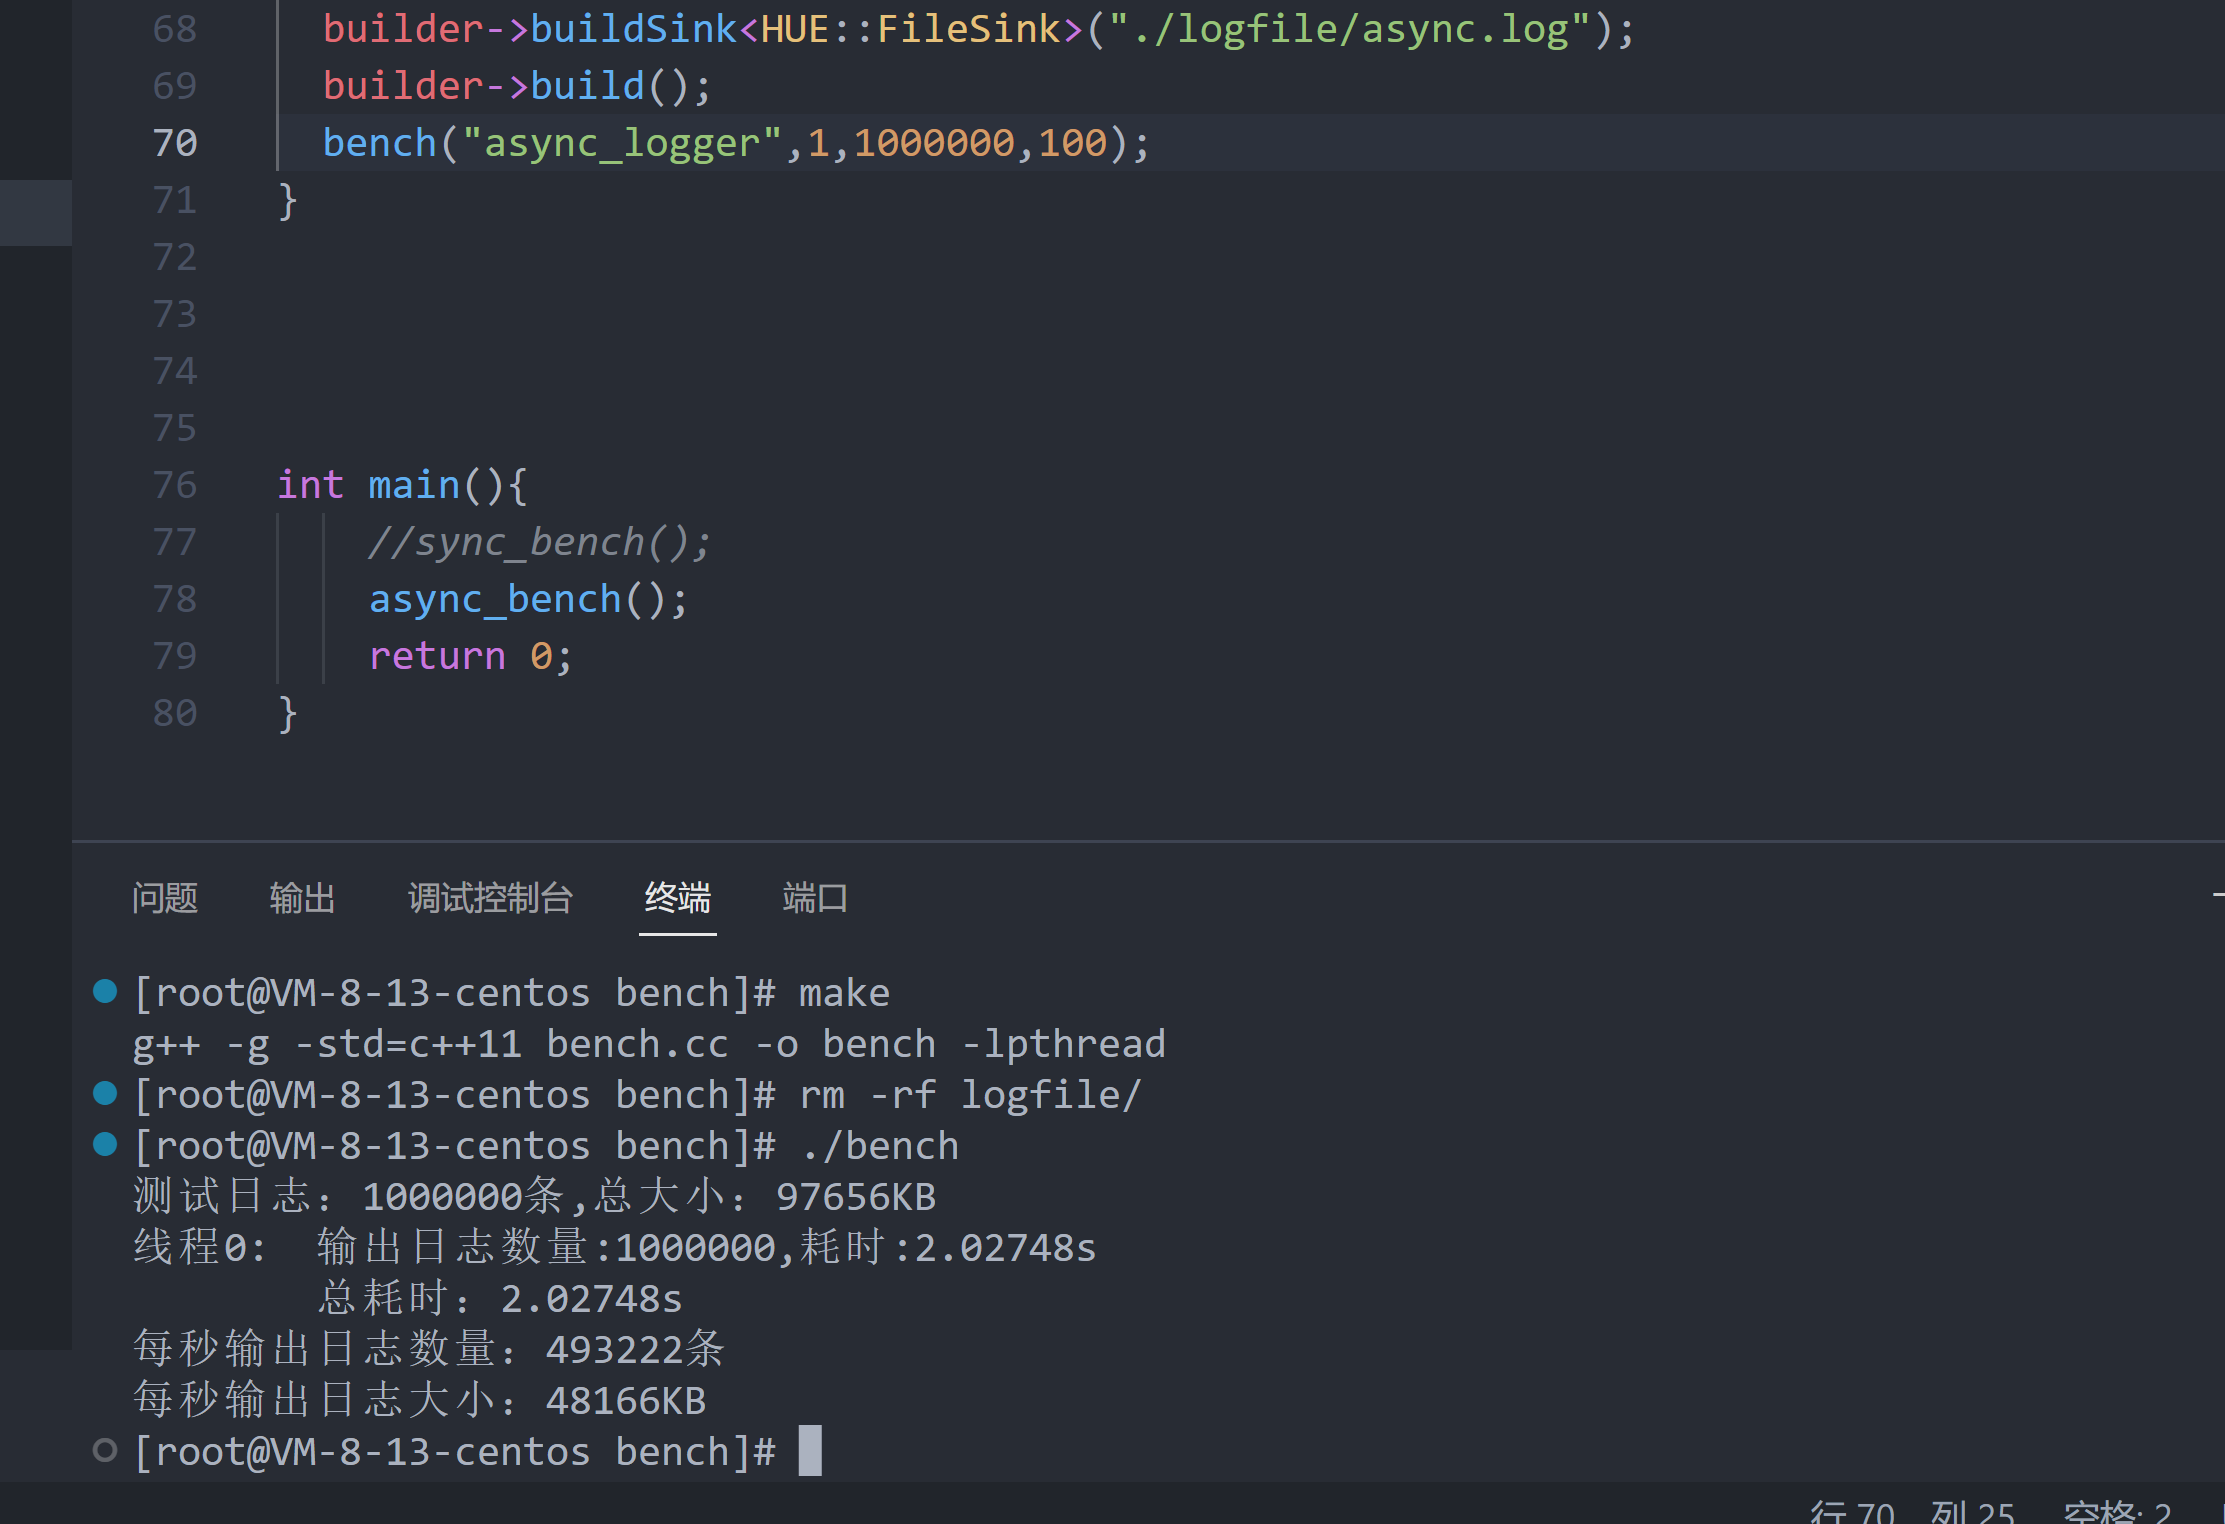Click the commented //sync_bench() line
The image size is (2225, 1524).
click(538, 542)
